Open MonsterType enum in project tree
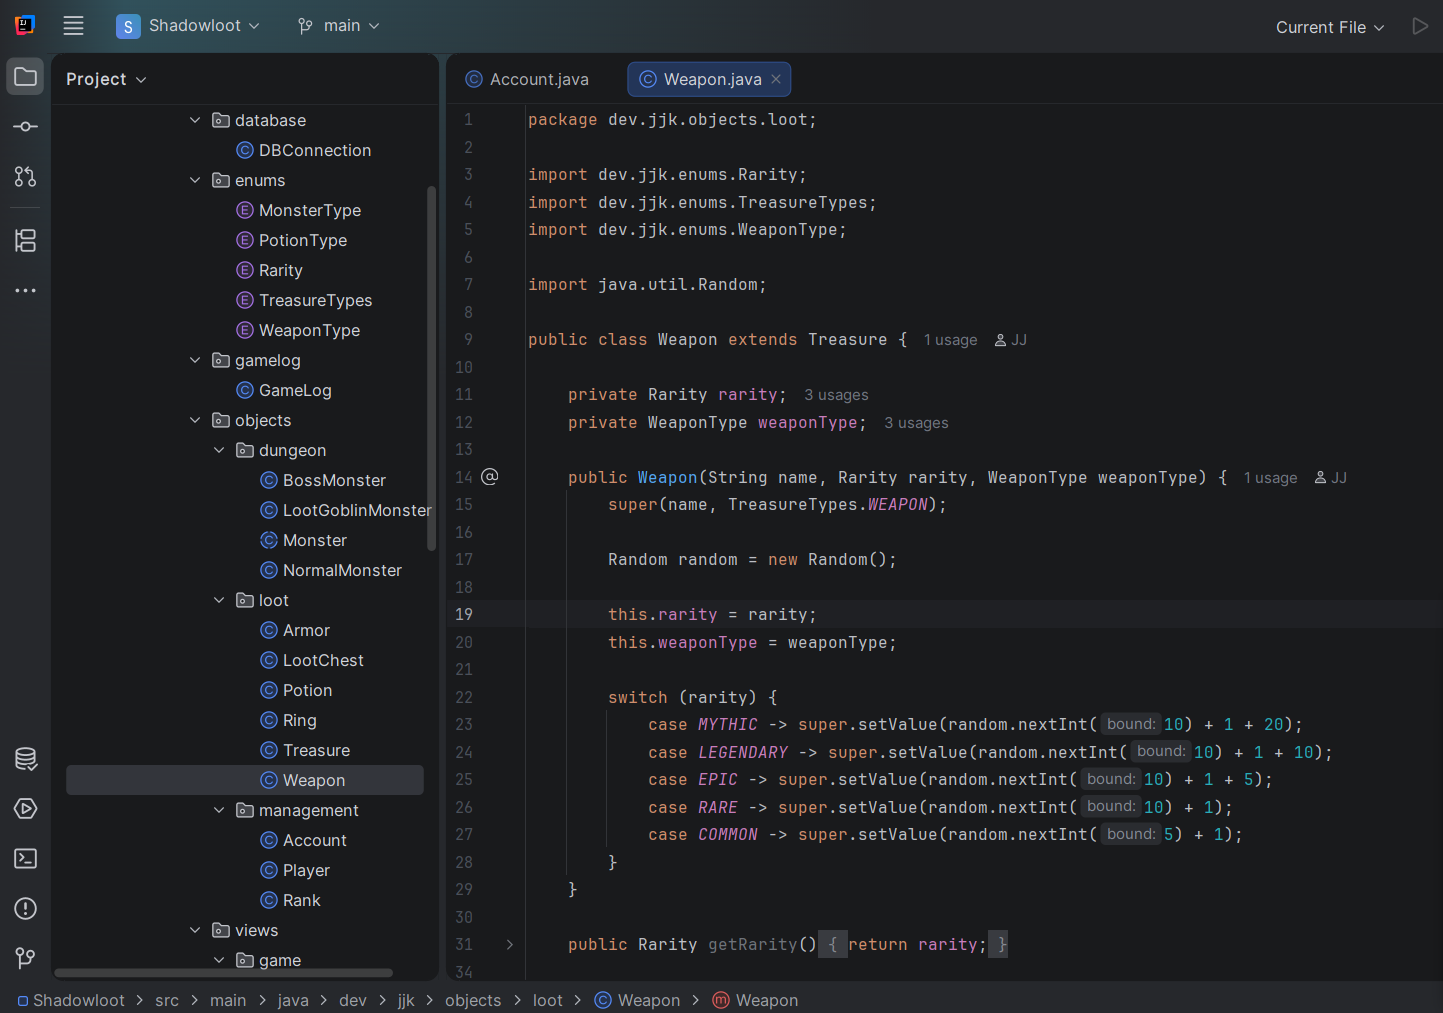The image size is (1443, 1013). click(x=298, y=210)
